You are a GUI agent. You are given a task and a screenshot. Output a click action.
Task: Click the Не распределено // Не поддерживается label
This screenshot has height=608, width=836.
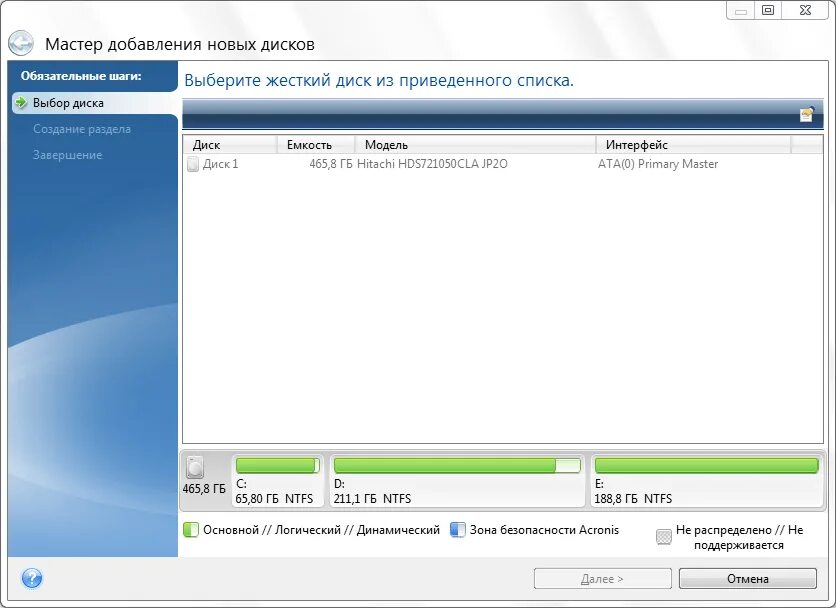click(739, 537)
